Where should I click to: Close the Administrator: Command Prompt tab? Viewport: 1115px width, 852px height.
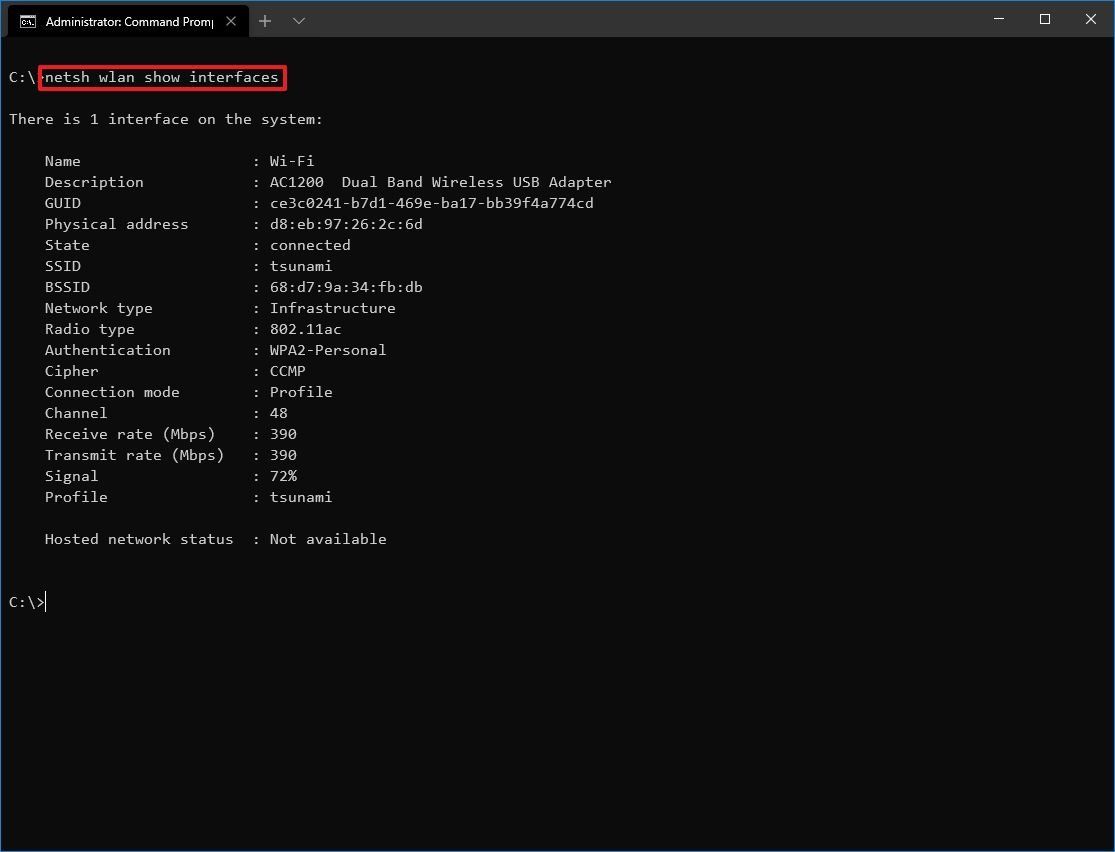tap(231, 21)
